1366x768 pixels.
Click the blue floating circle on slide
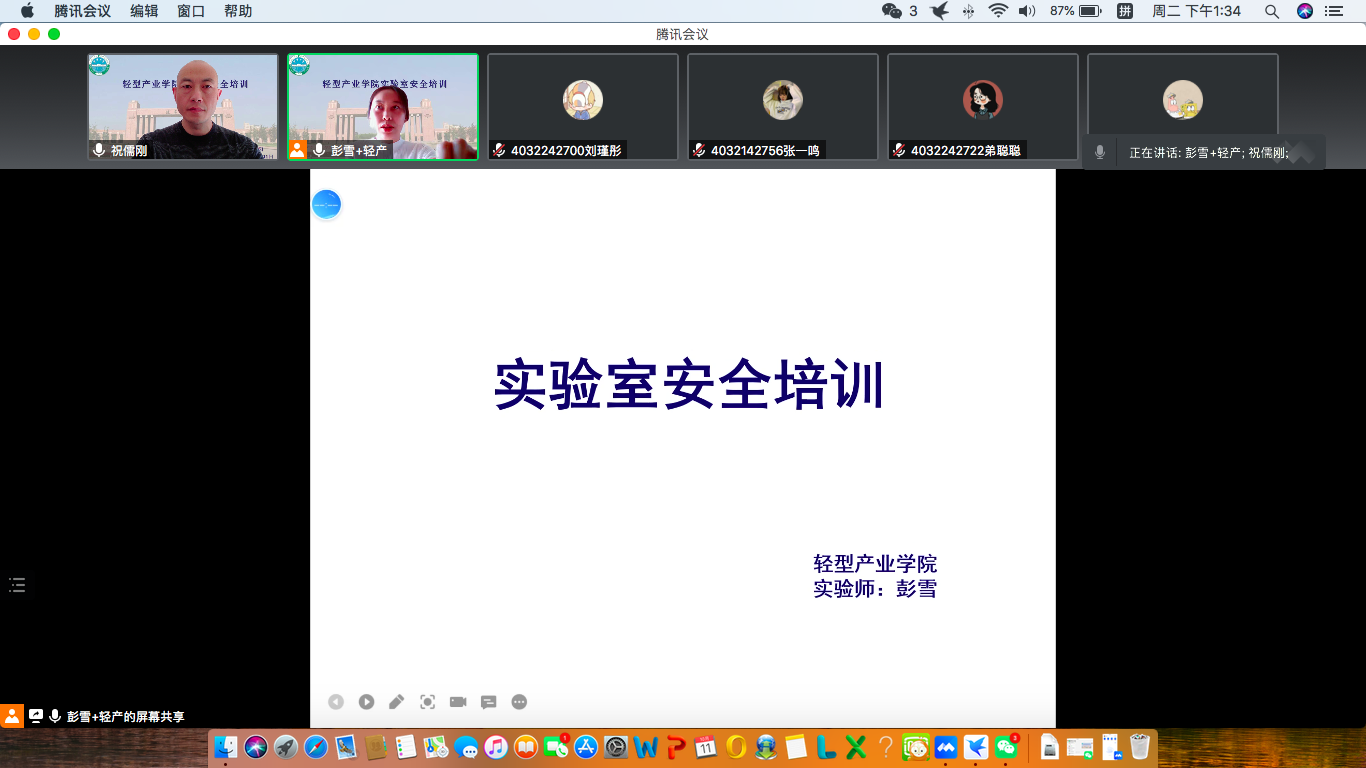pos(327,205)
